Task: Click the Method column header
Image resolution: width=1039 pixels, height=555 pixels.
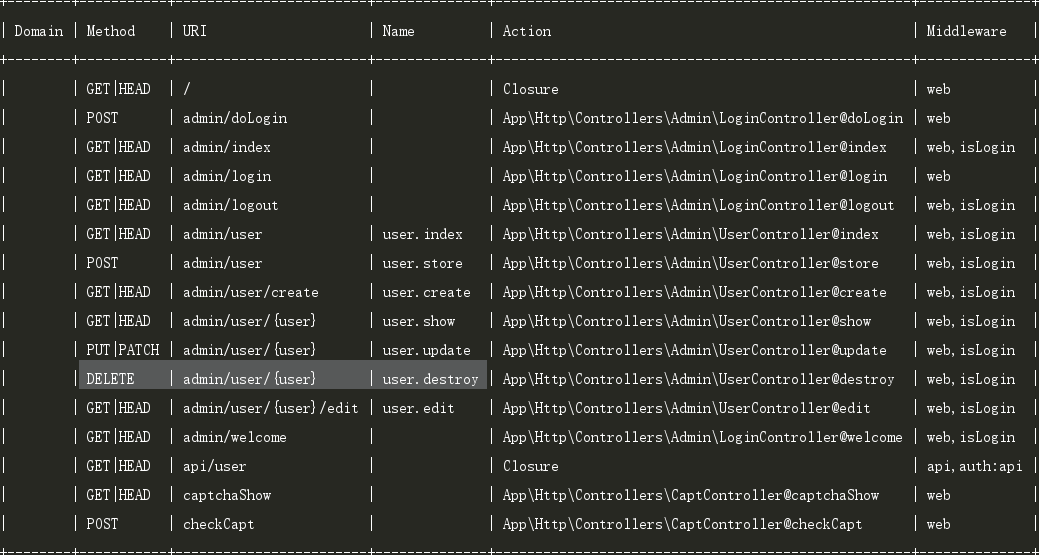Action: coord(111,31)
